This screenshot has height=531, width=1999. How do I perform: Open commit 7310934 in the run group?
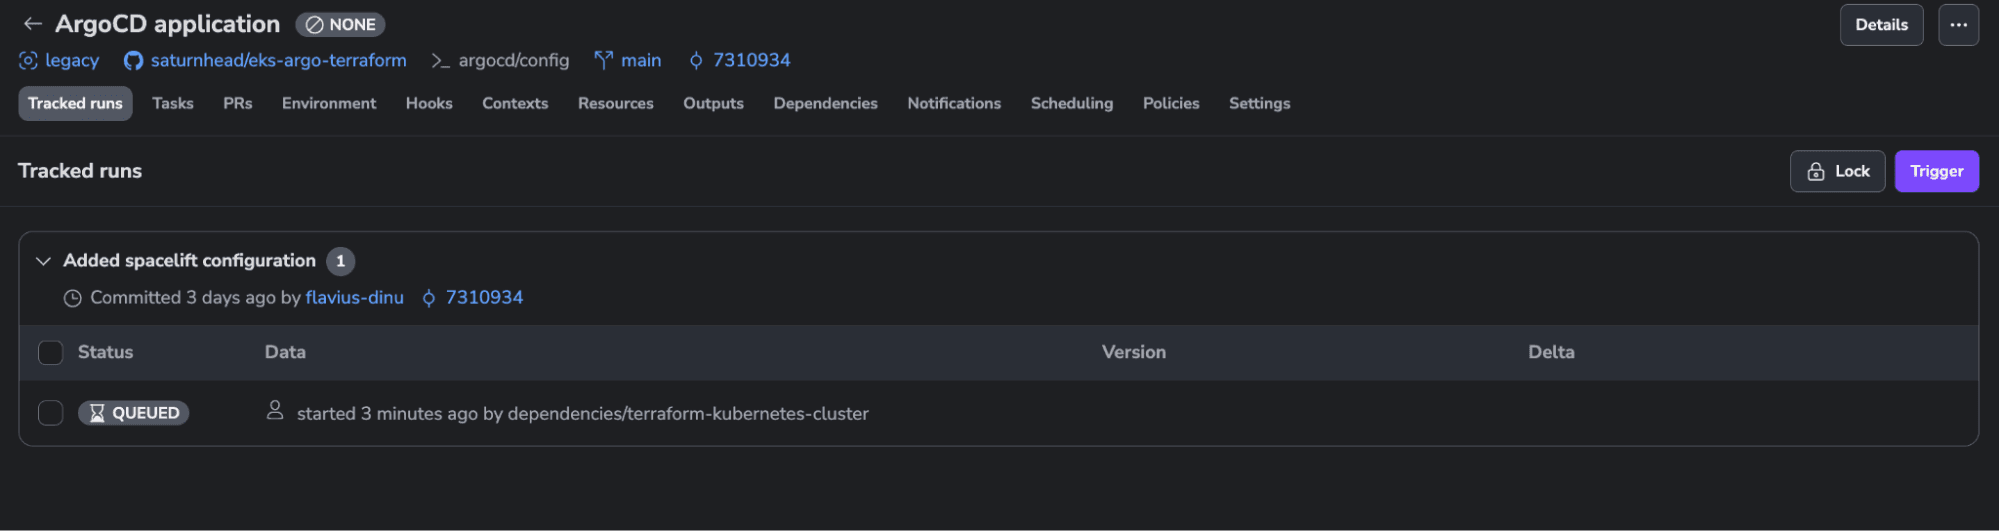click(x=484, y=297)
